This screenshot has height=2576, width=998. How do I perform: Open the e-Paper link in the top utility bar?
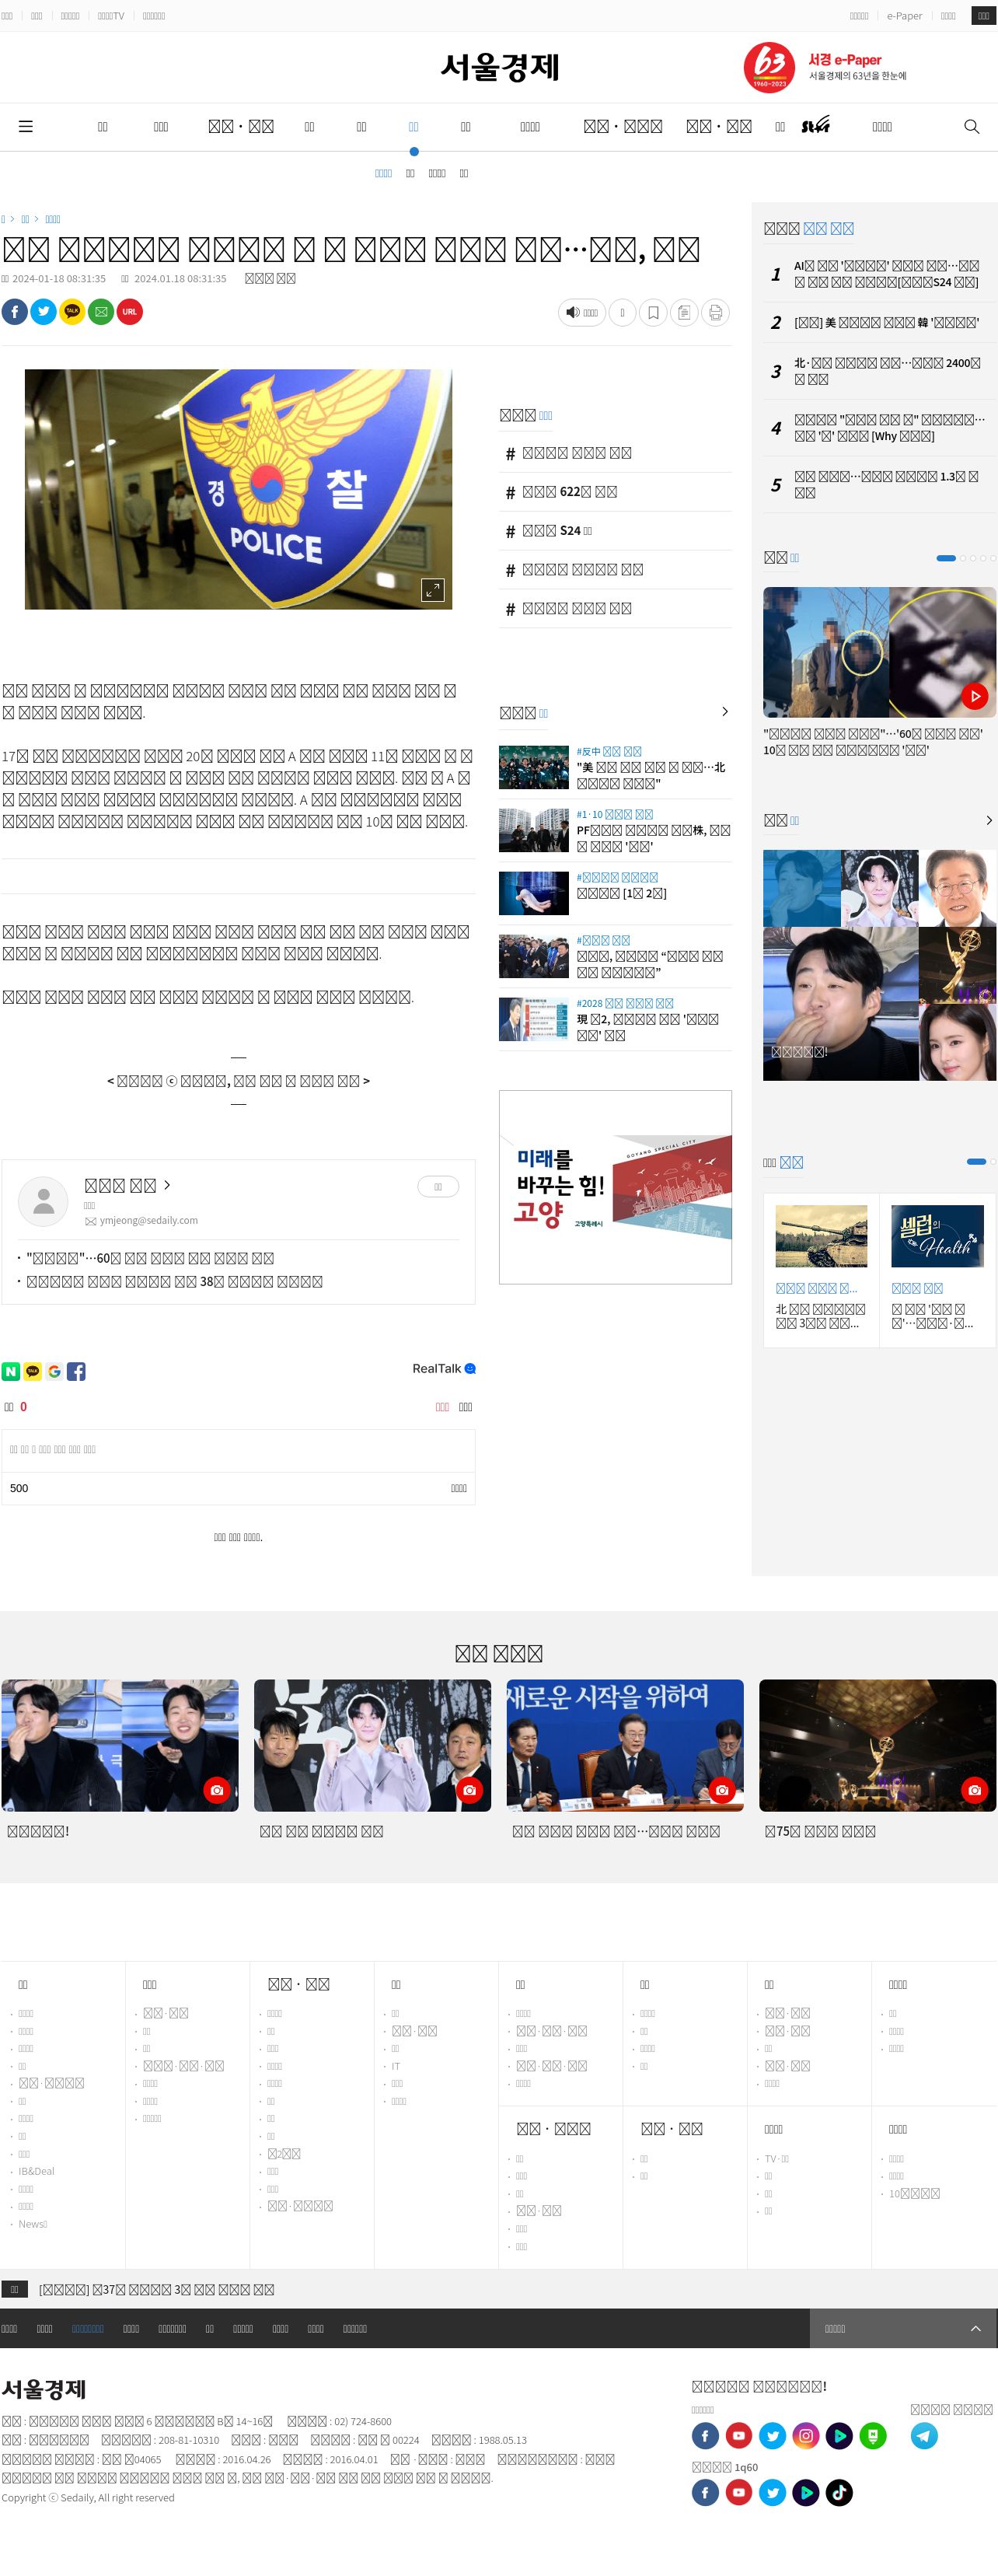coord(904,16)
